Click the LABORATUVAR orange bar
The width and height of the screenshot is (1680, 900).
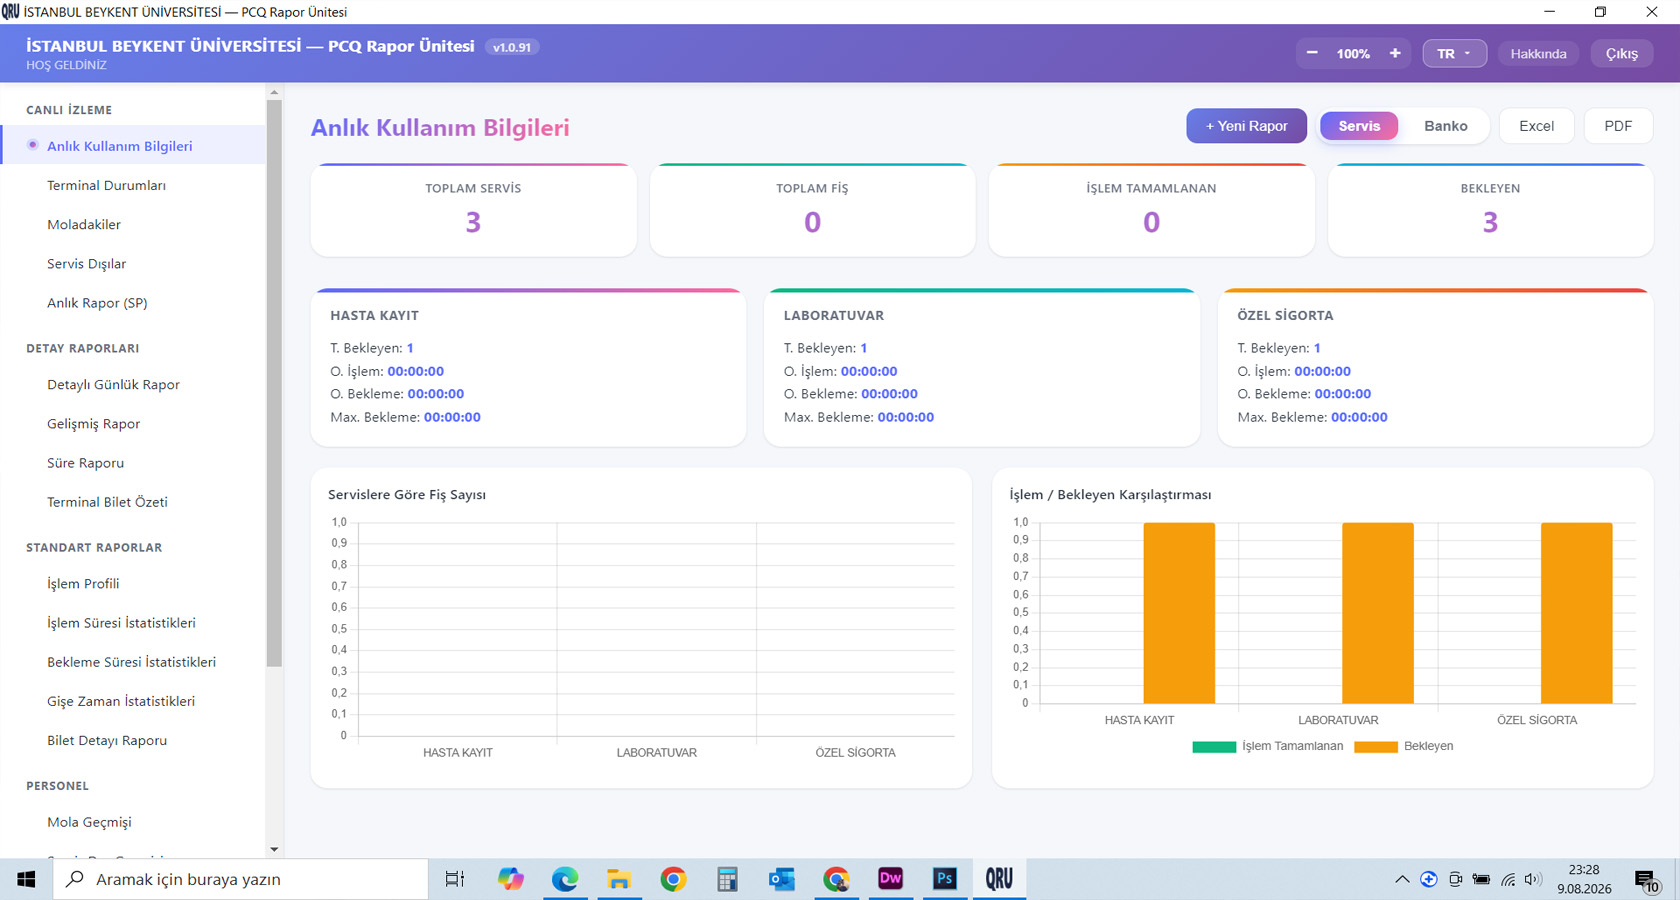1378,613
